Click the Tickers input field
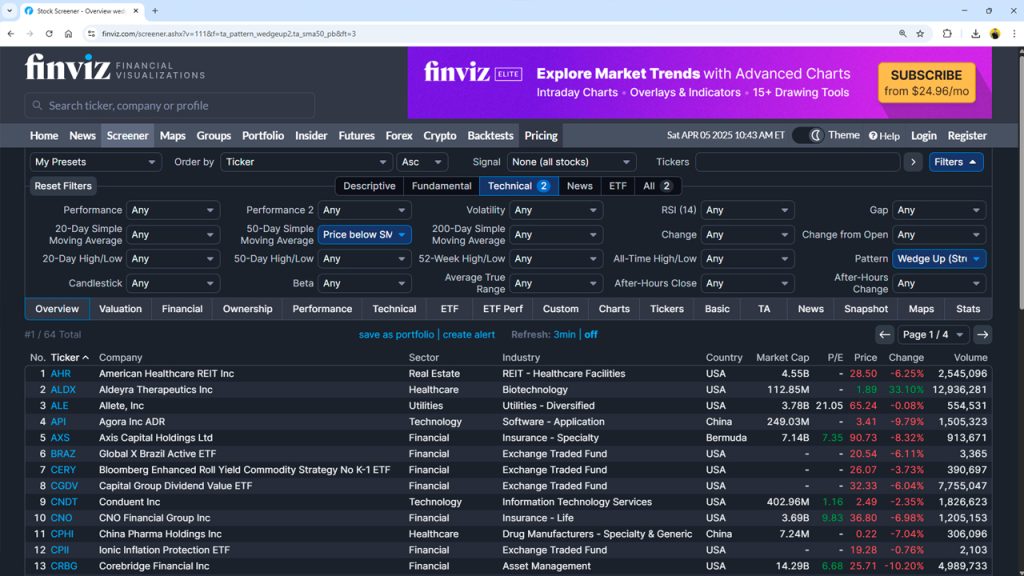This screenshot has width=1024, height=576. [x=797, y=162]
